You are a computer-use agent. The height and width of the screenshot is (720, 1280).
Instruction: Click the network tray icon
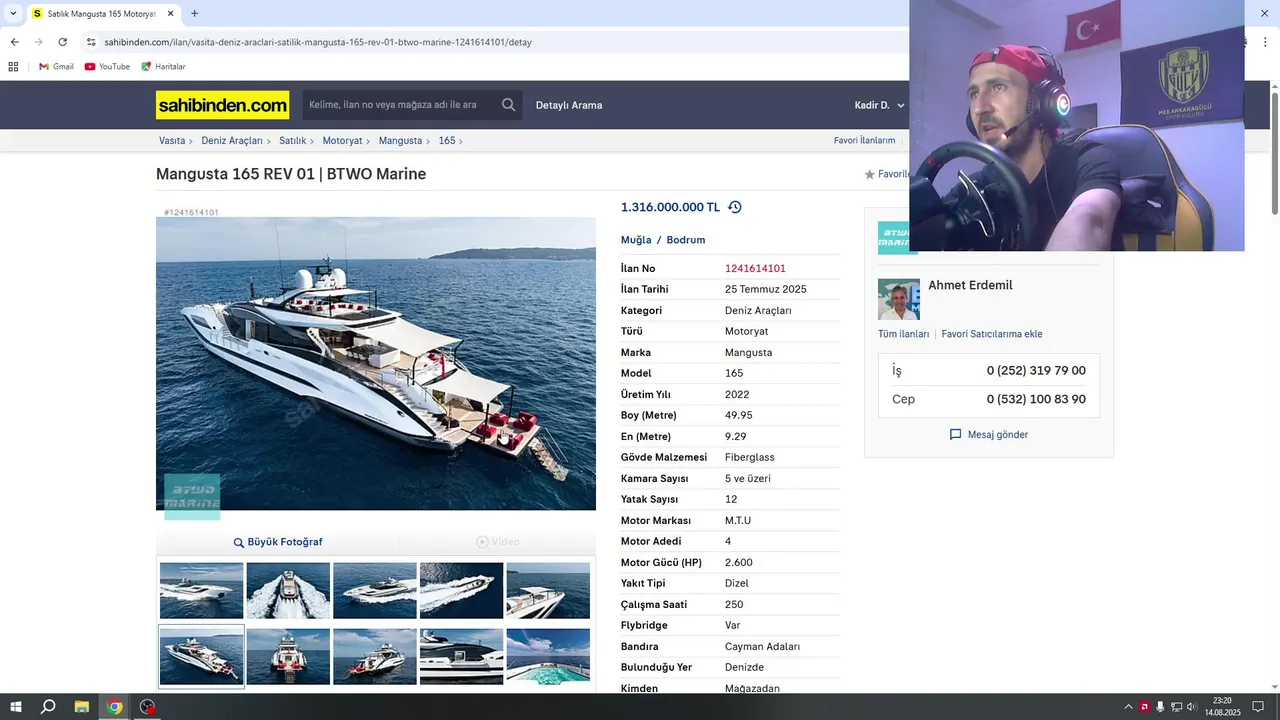(1176, 707)
